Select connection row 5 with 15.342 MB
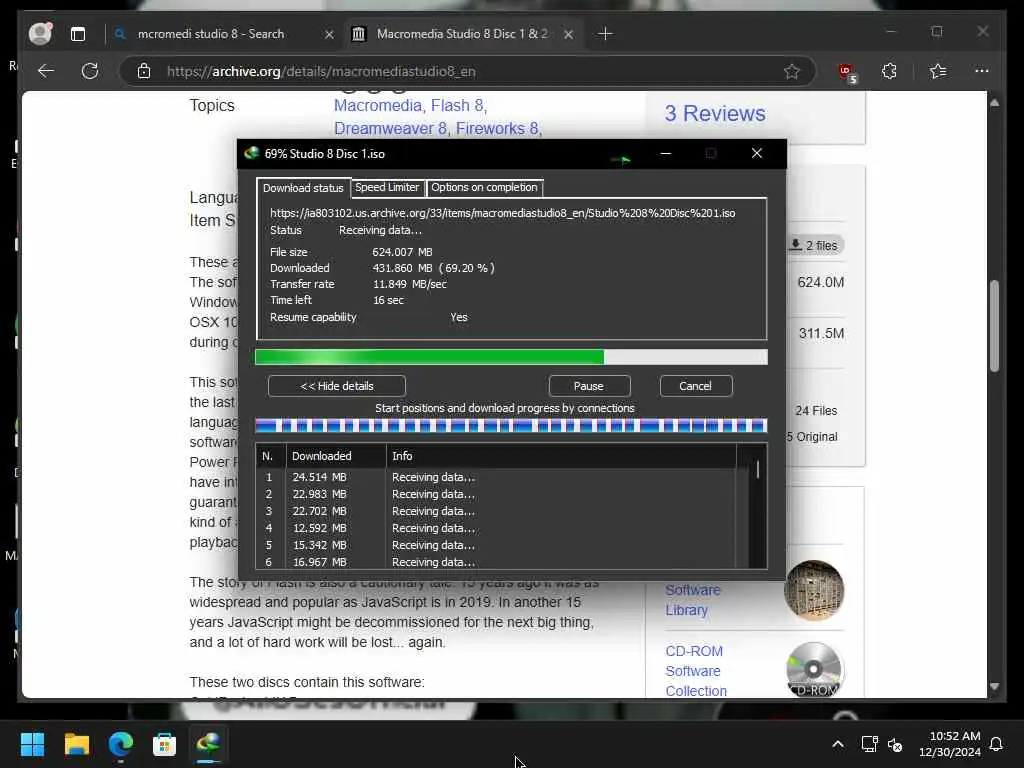The height and width of the screenshot is (768, 1024). (x=496, y=545)
